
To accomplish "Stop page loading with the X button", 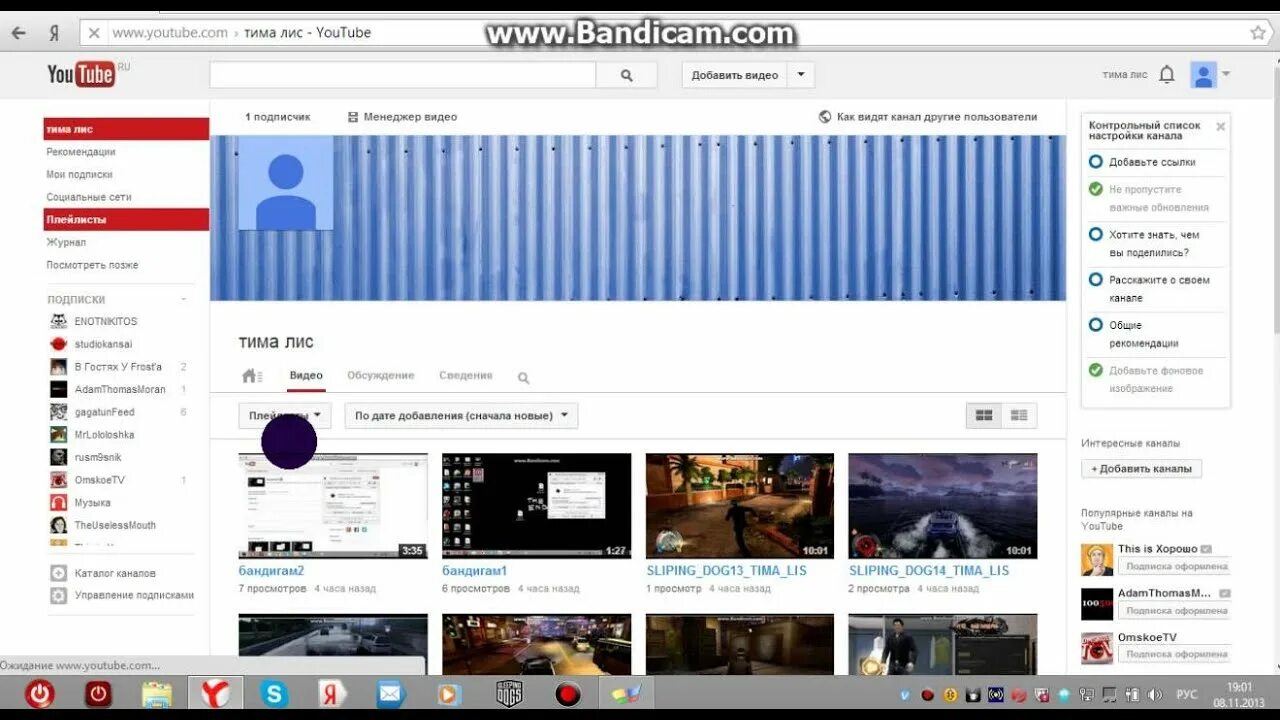I will coord(94,33).
